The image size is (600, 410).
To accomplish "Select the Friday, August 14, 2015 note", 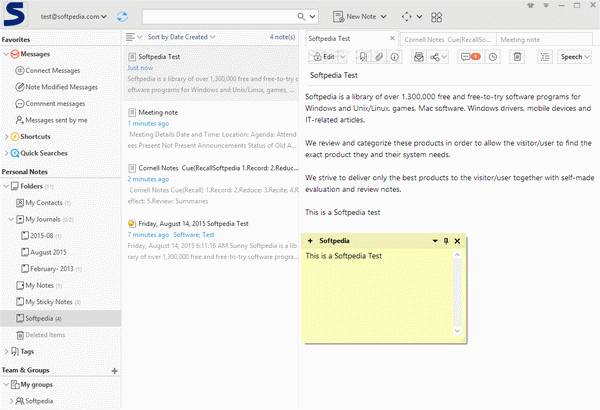I will pos(210,240).
